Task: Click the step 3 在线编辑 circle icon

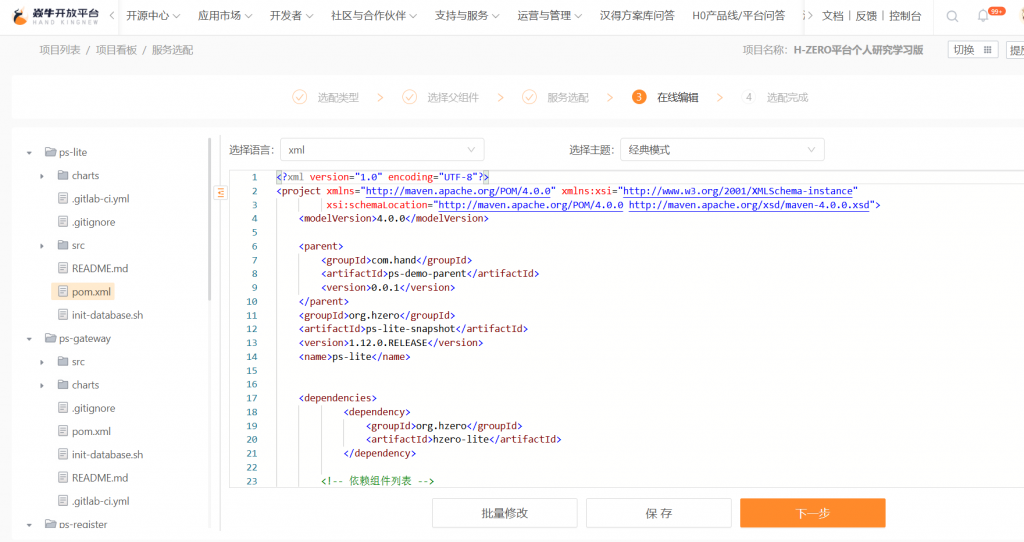Action: point(639,97)
